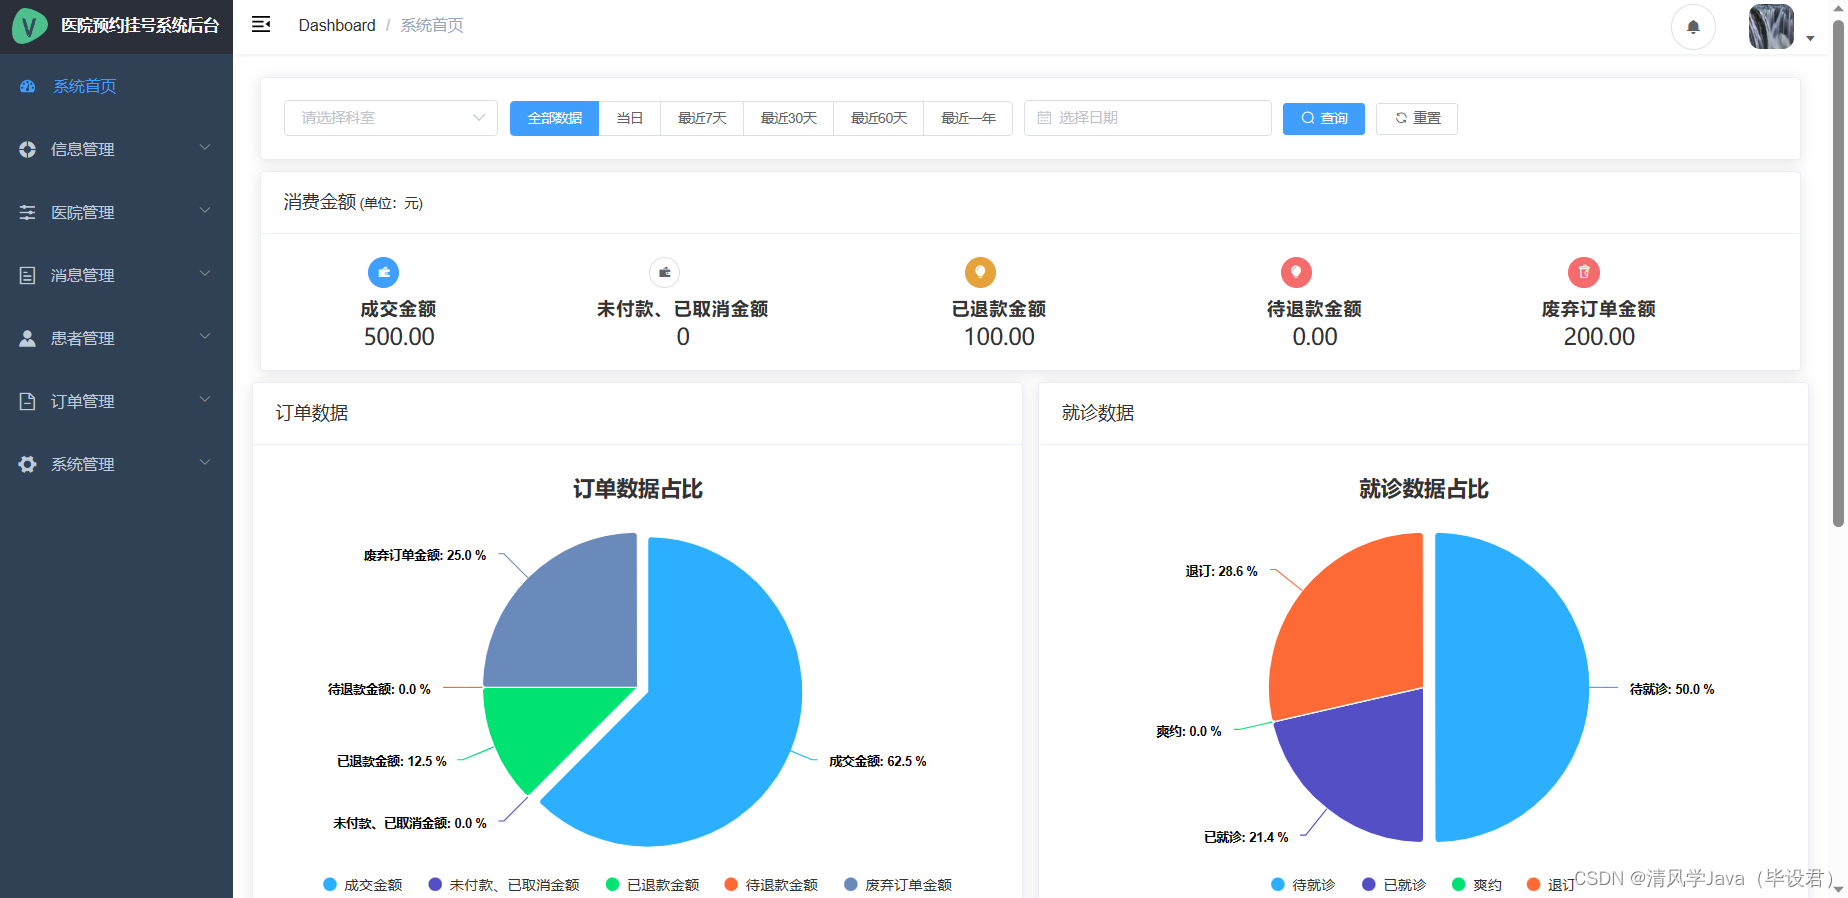Toggle 待退款金额 legend item
This screenshot has width=1848, height=898.
[x=771, y=885]
